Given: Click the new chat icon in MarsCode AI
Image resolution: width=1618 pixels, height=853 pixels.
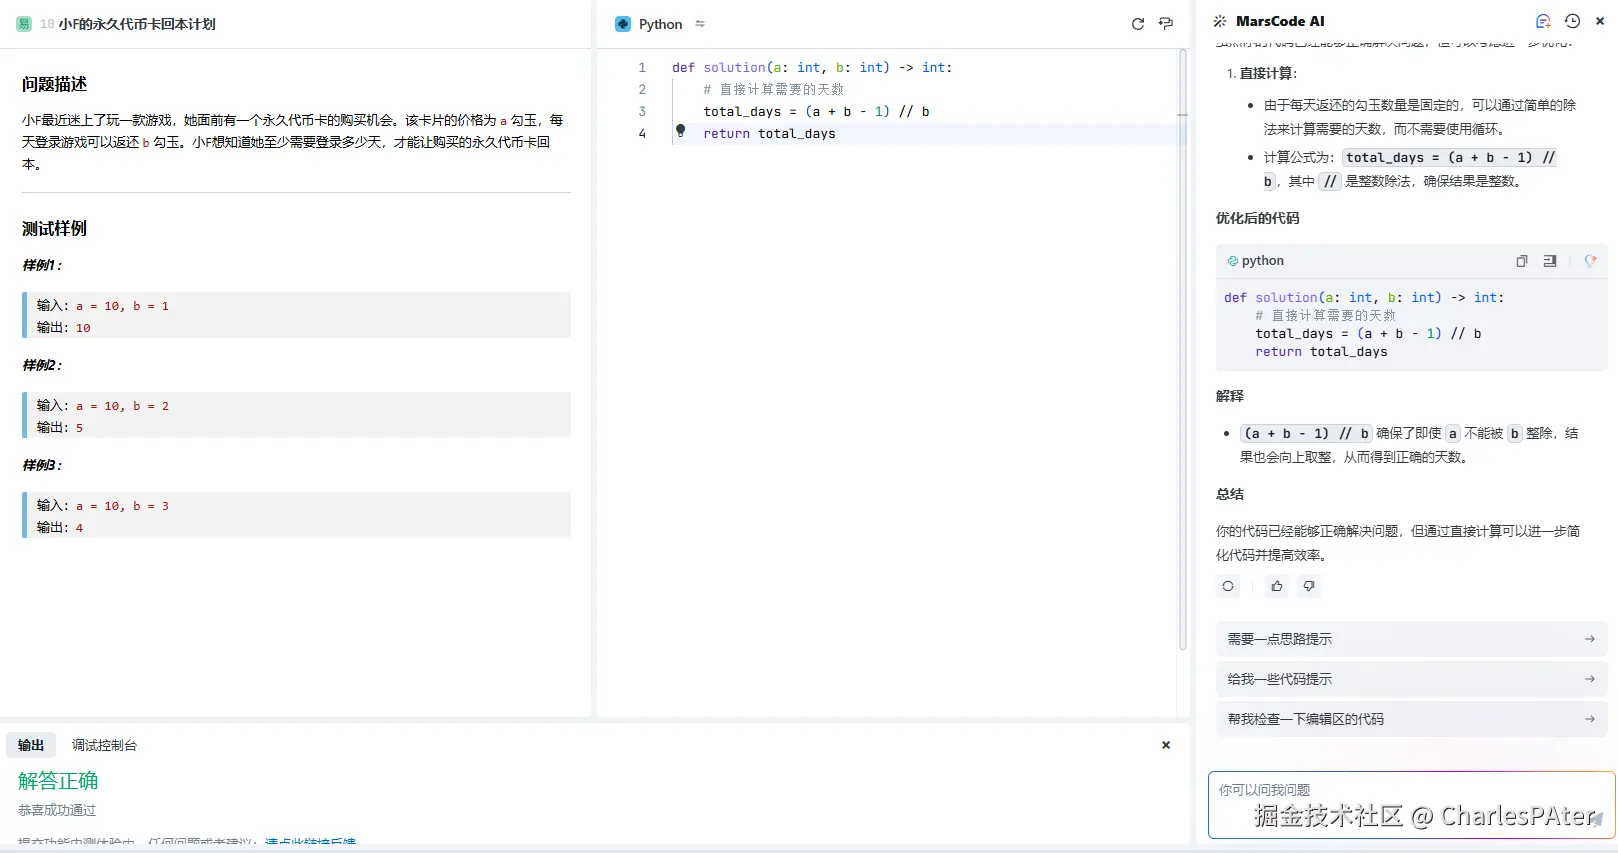Looking at the screenshot, I should click(x=1543, y=21).
